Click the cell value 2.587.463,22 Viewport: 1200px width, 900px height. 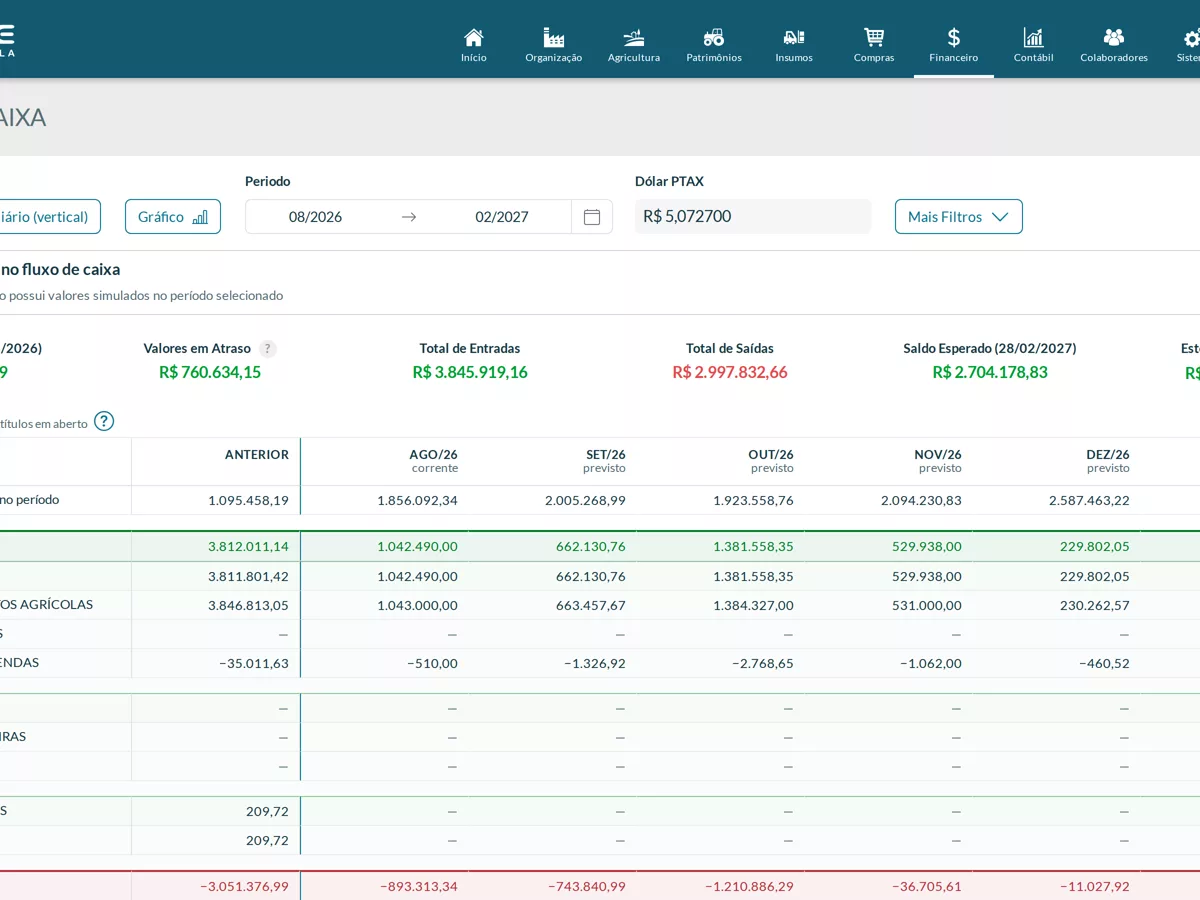1089,500
